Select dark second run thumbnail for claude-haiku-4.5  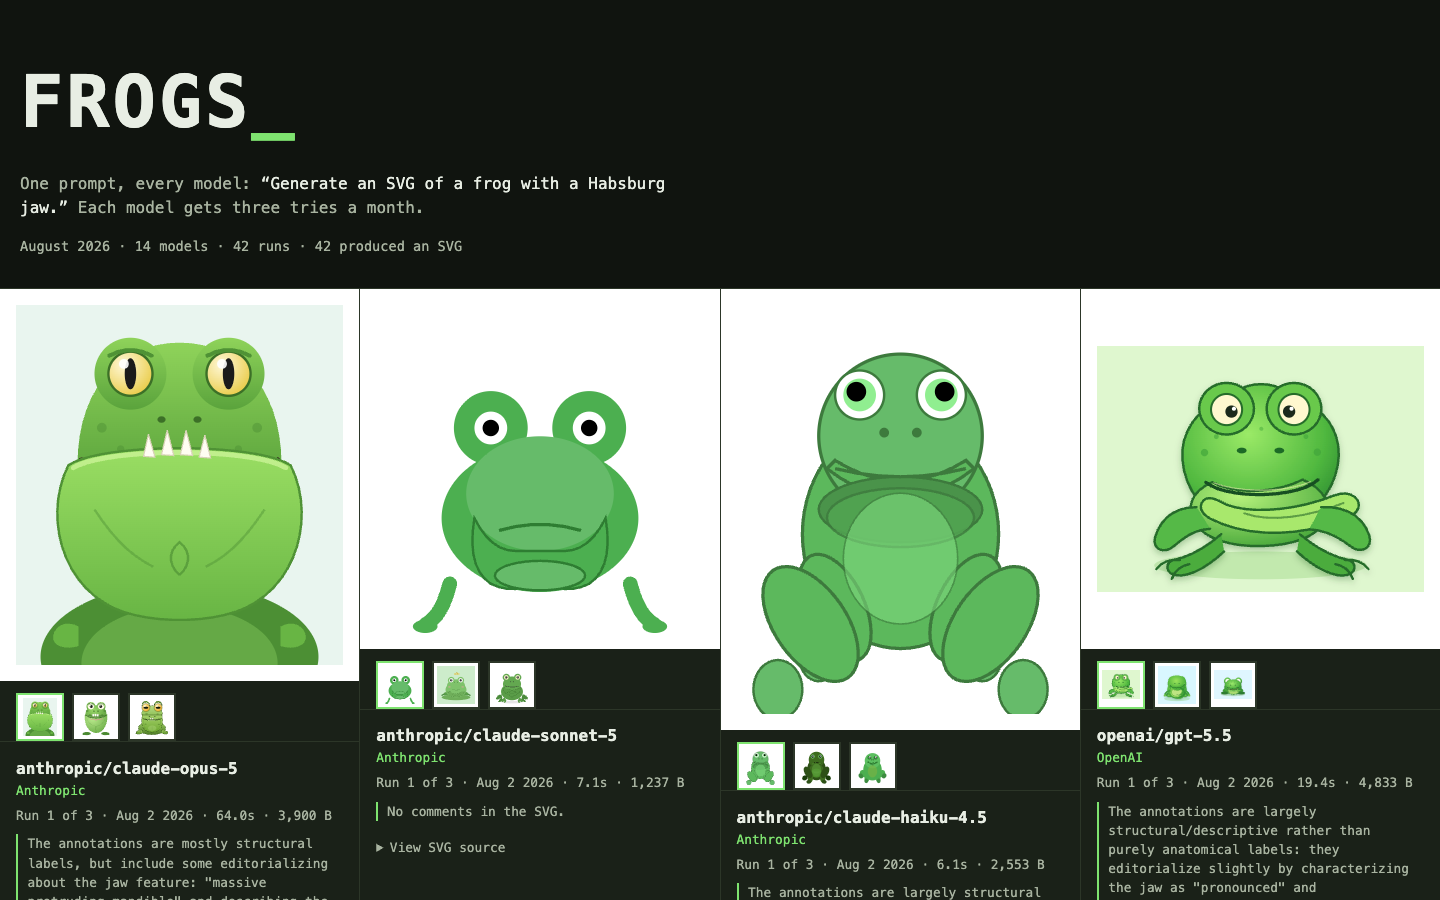coord(817,766)
